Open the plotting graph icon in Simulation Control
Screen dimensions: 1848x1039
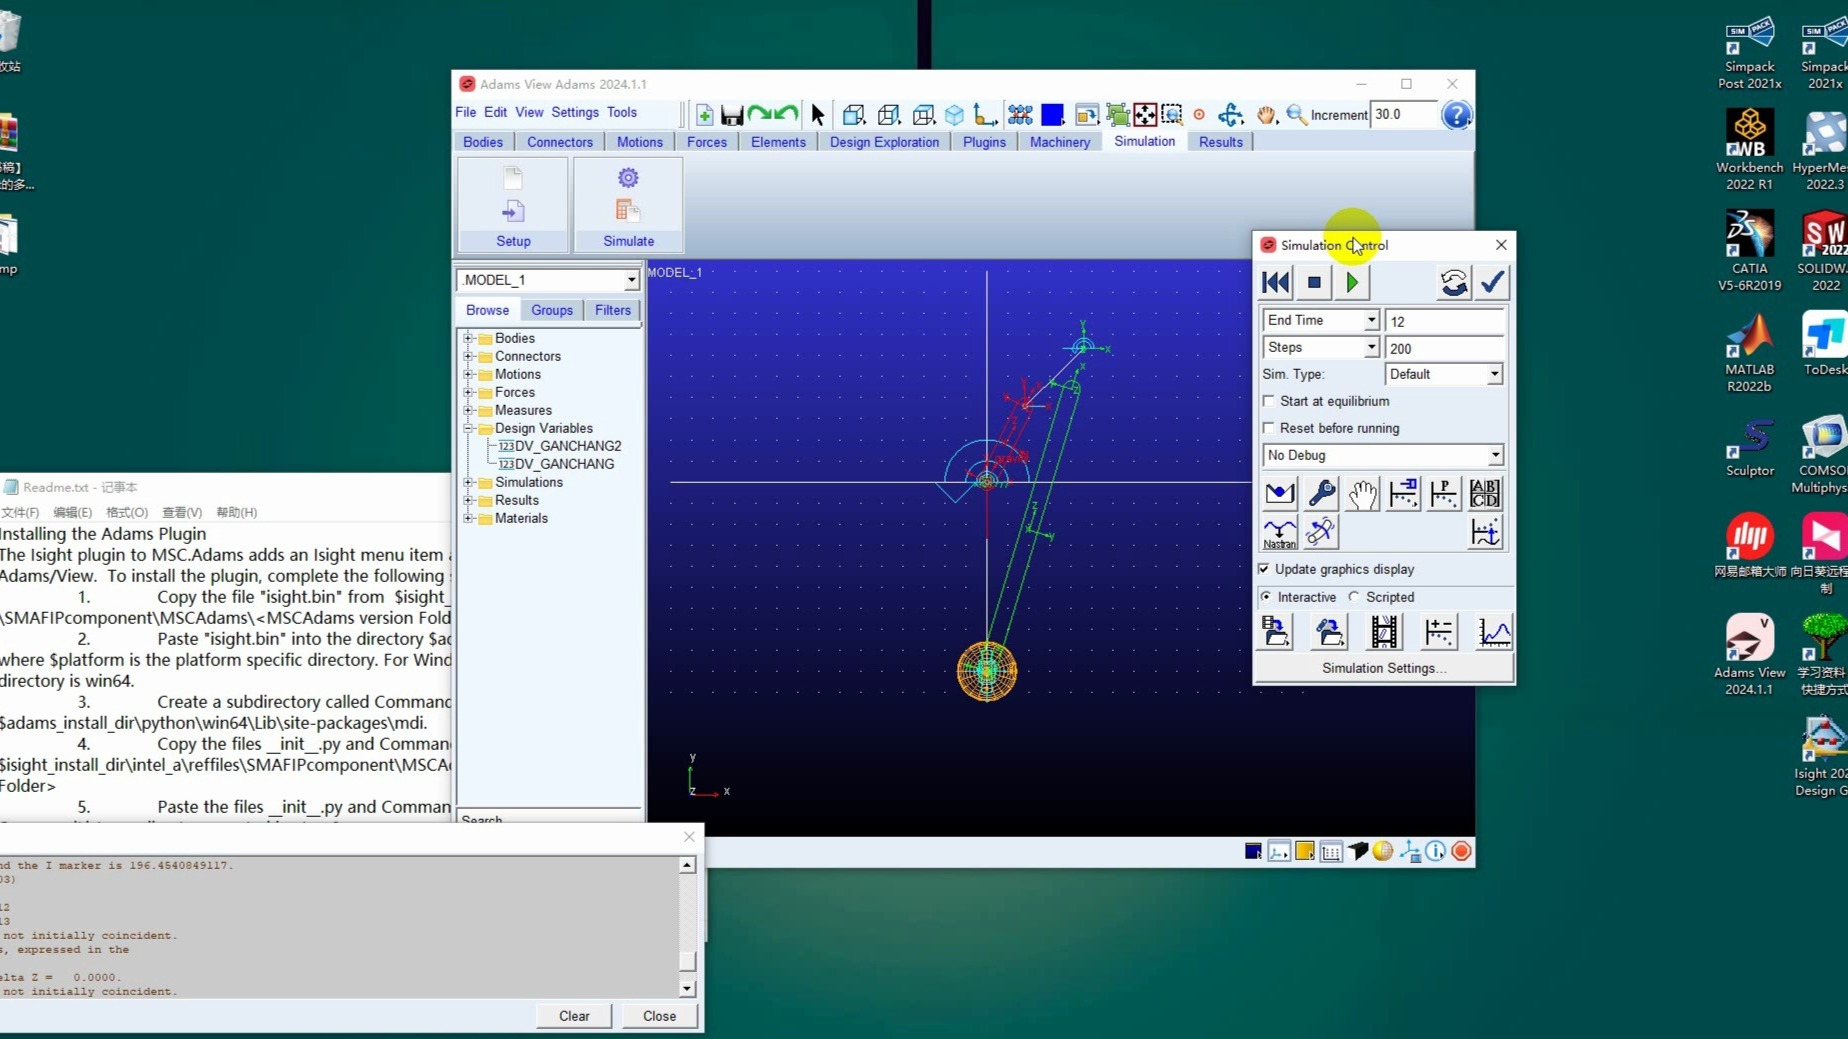(1494, 632)
